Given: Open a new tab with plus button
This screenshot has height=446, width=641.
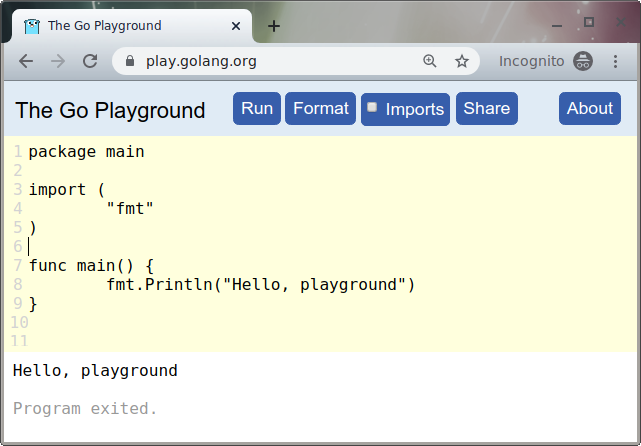Looking at the screenshot, I should 274,26.
